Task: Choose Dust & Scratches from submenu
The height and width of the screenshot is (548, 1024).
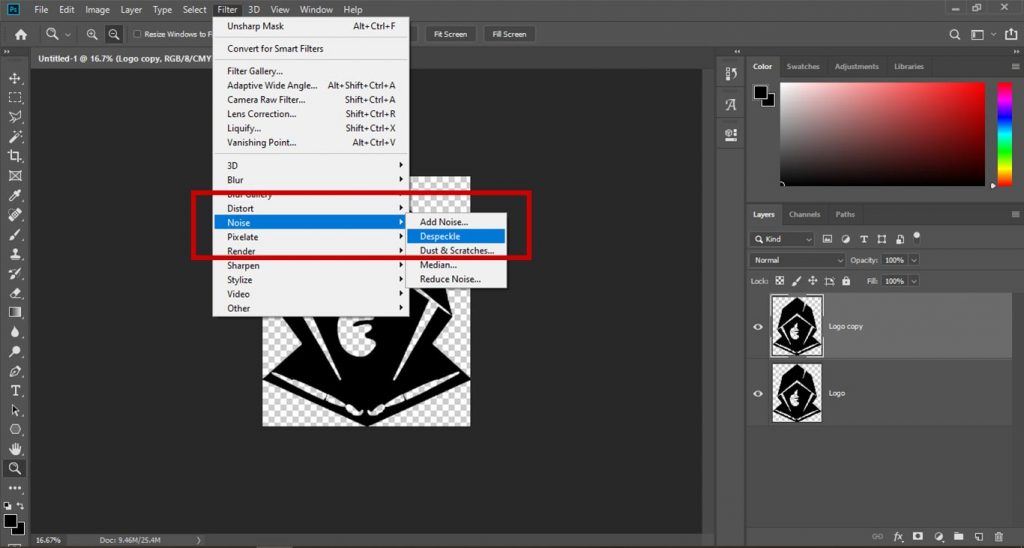Action: click(456, 251)
